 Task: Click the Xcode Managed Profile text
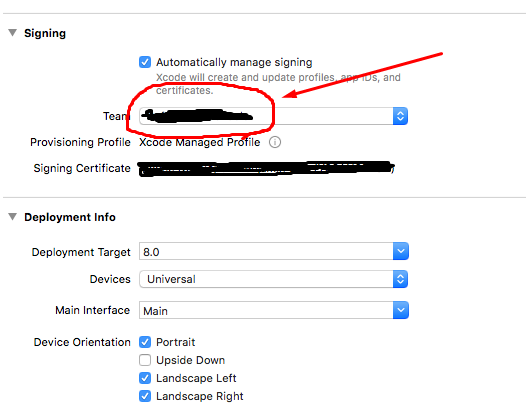pos(200,142)
